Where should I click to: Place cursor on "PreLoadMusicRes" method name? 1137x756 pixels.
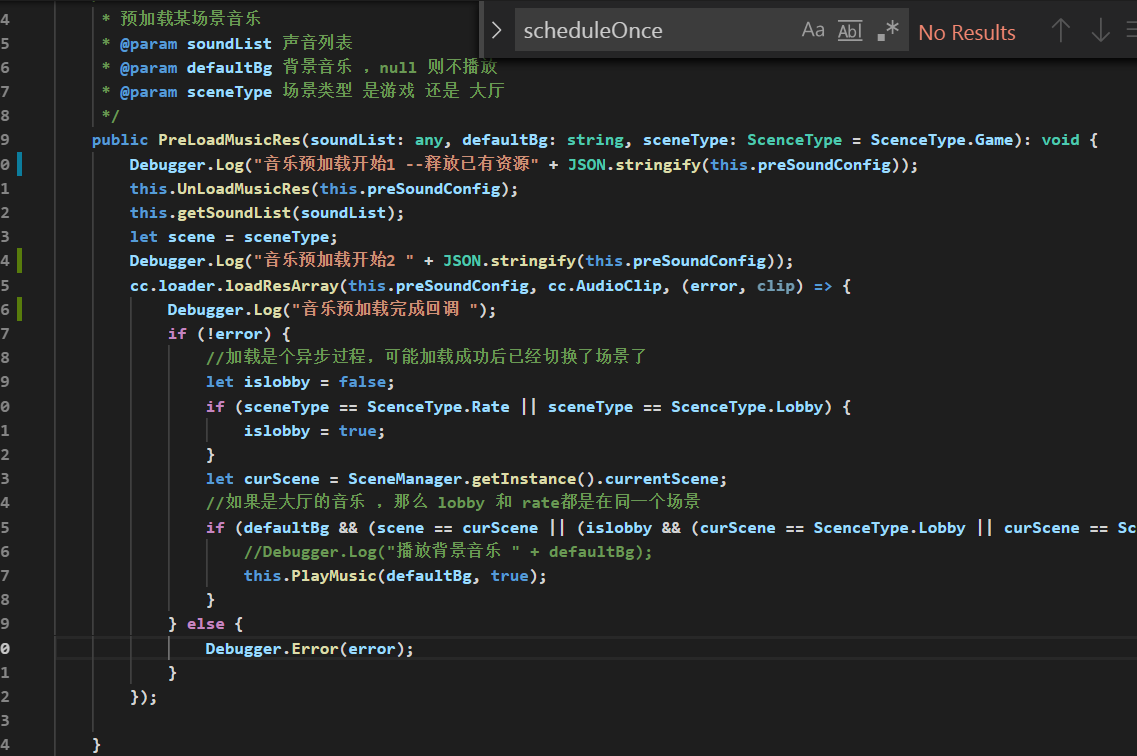(x=230, y=140)
